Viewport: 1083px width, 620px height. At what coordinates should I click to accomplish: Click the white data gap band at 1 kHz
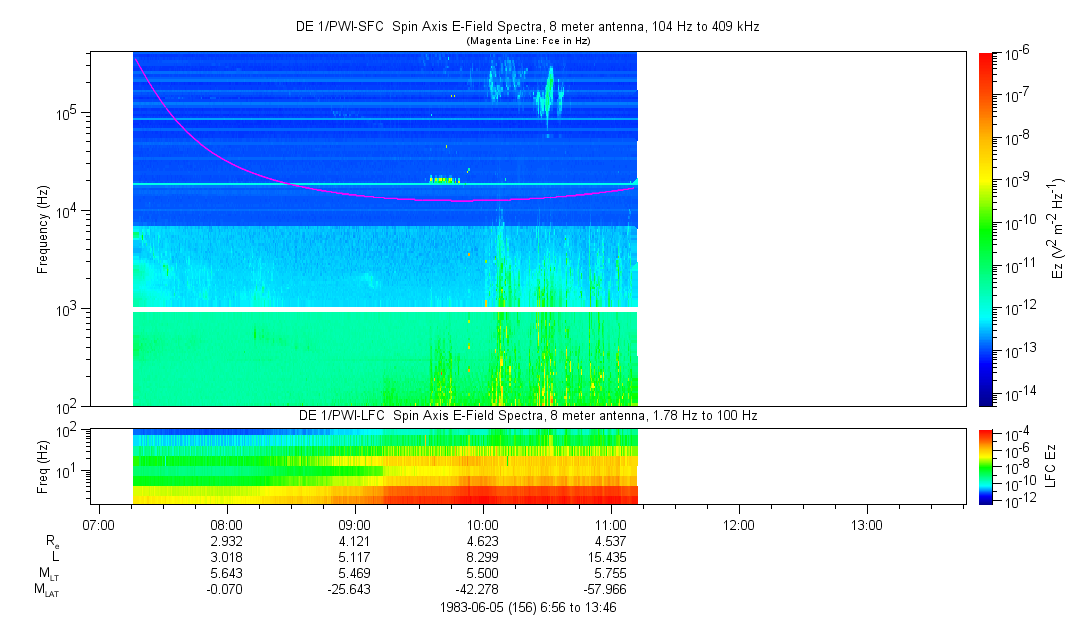point(385,309)
